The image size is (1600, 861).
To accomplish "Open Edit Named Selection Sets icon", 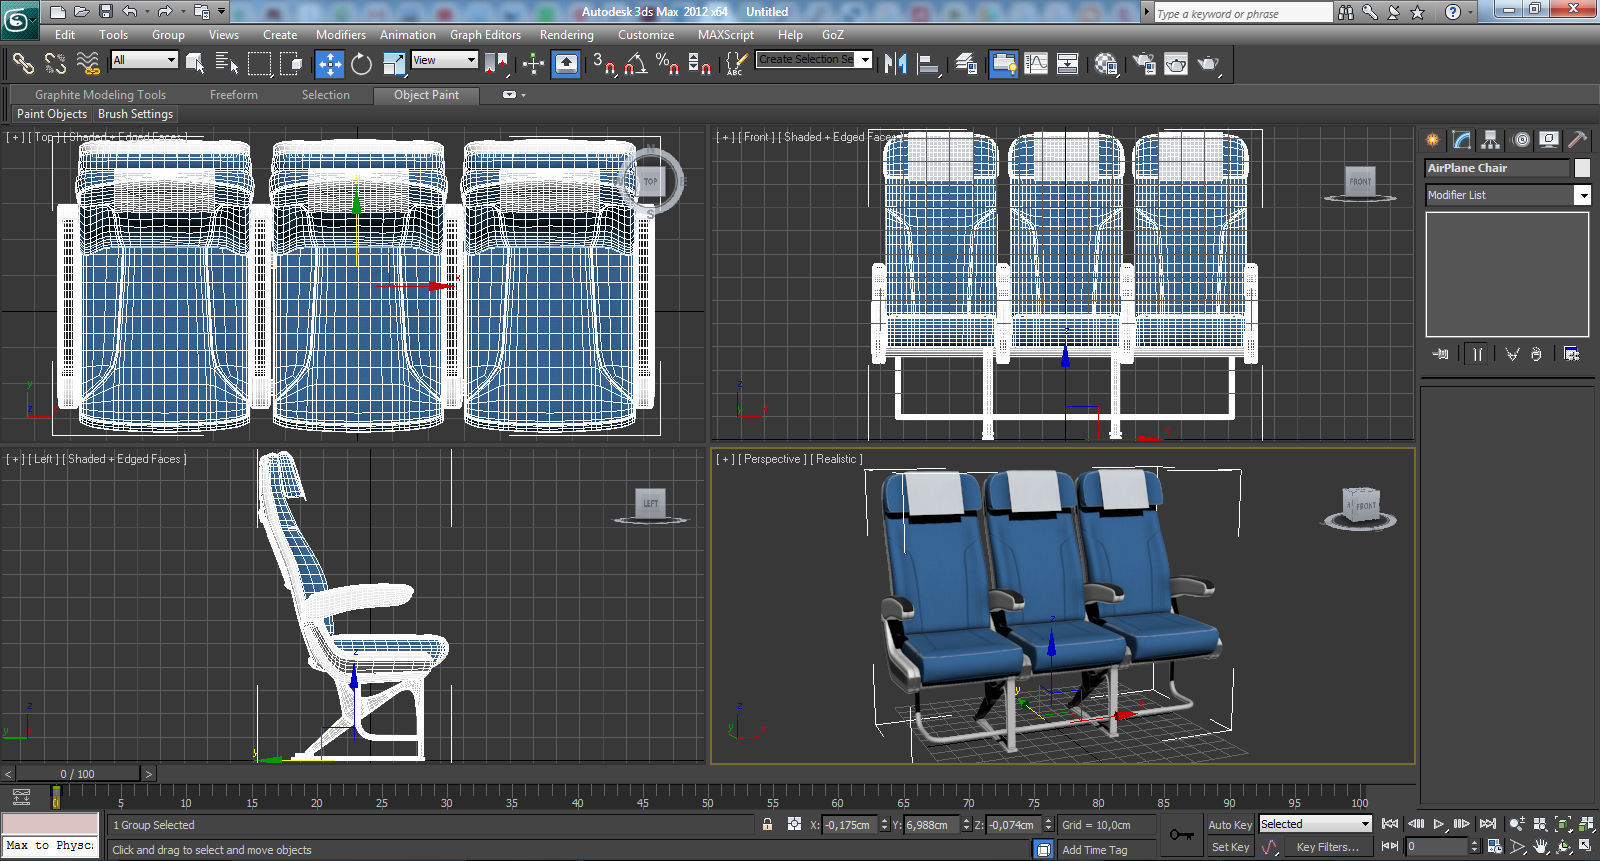I will point(736,64).
